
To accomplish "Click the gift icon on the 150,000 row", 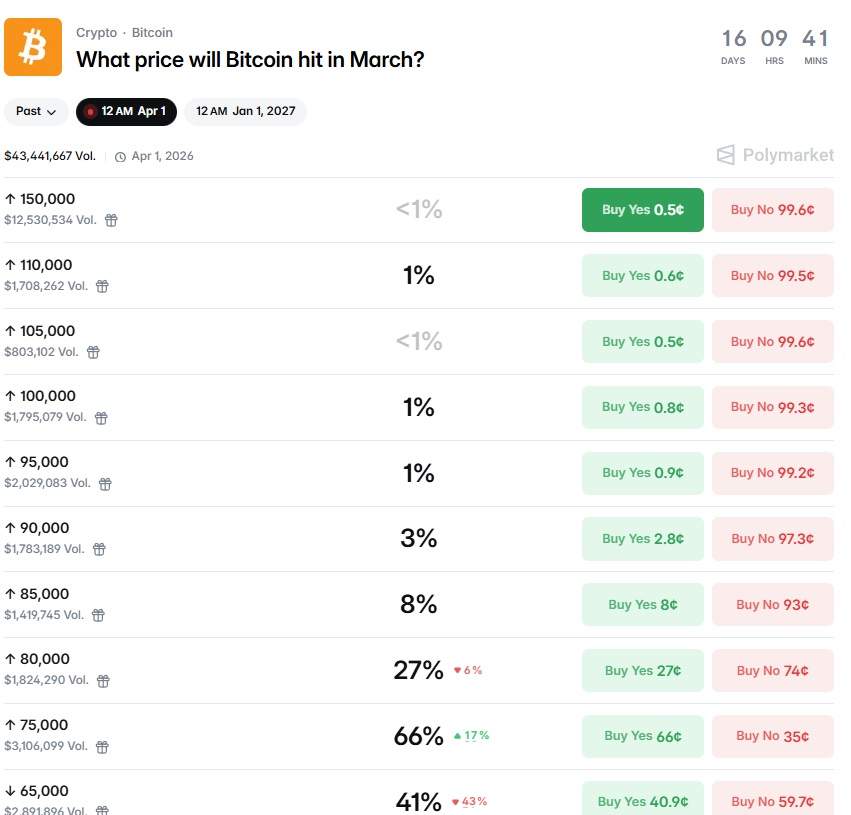I will [x=110, y=220].
